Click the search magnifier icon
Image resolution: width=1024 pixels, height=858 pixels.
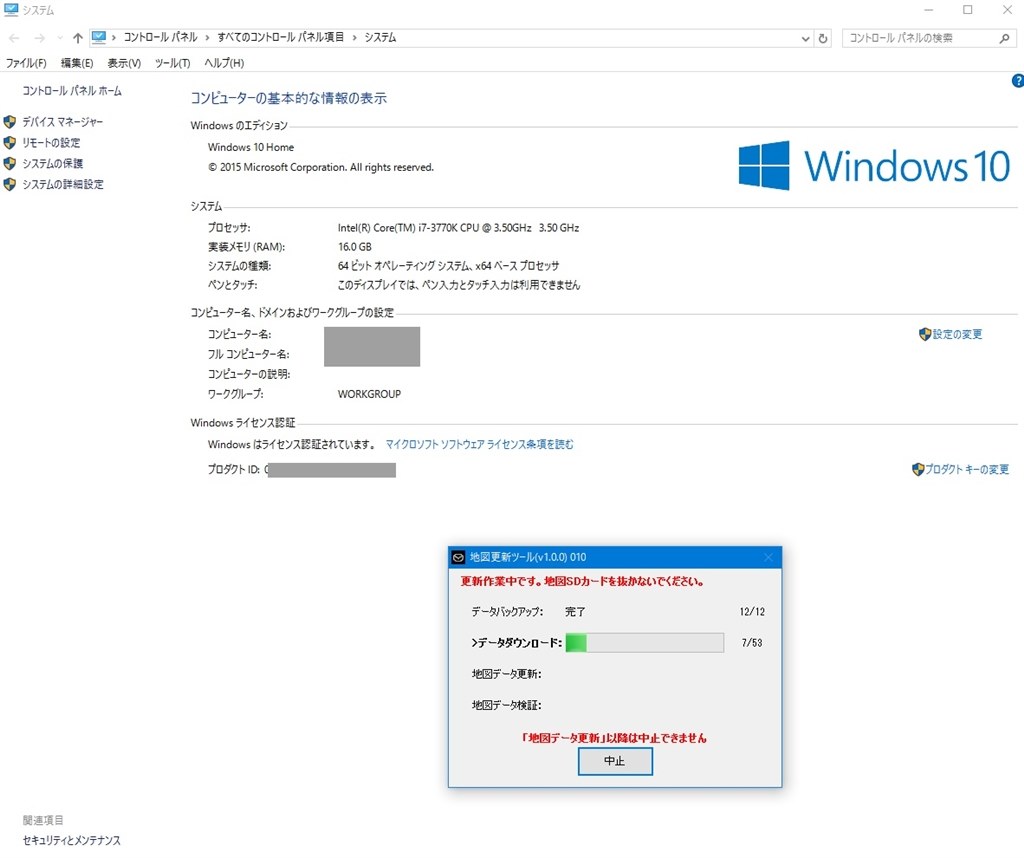1004,39
